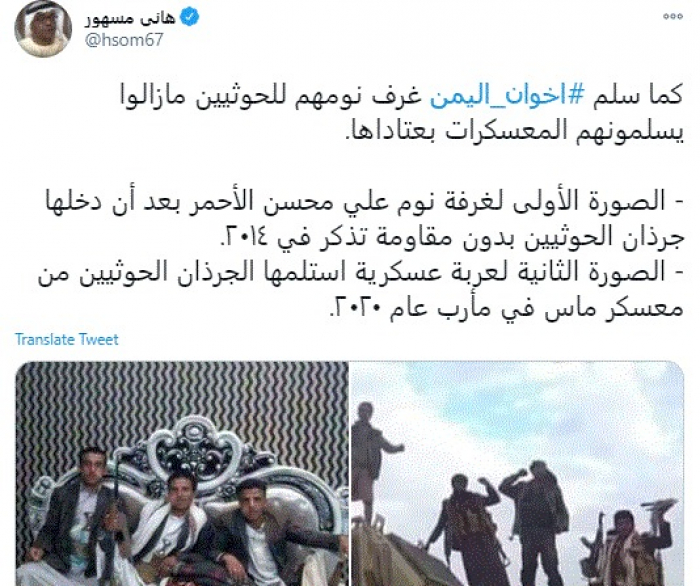Viewport: 700px width, 586px height.
Task: Click the tweet line mentioning ٢٠١٤
Action: (452, 239)
